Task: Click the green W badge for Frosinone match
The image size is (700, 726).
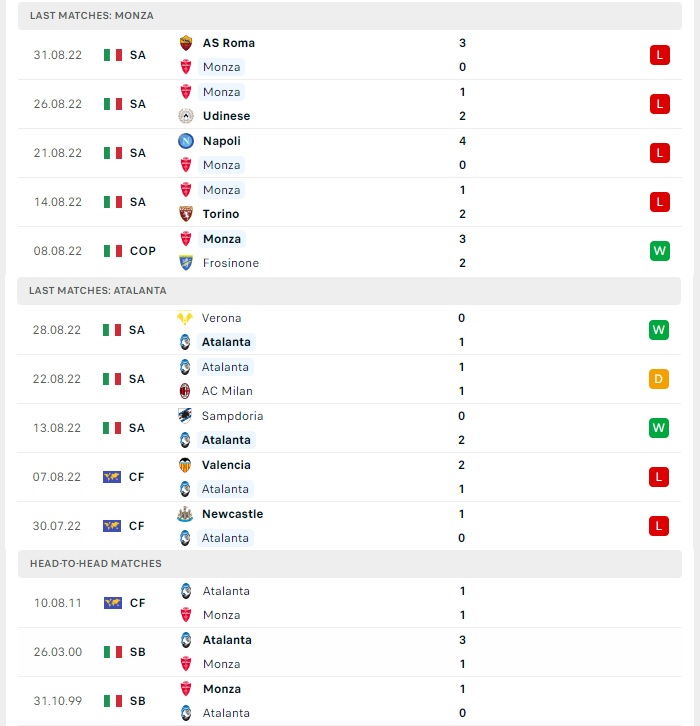Action: point(660,251)
